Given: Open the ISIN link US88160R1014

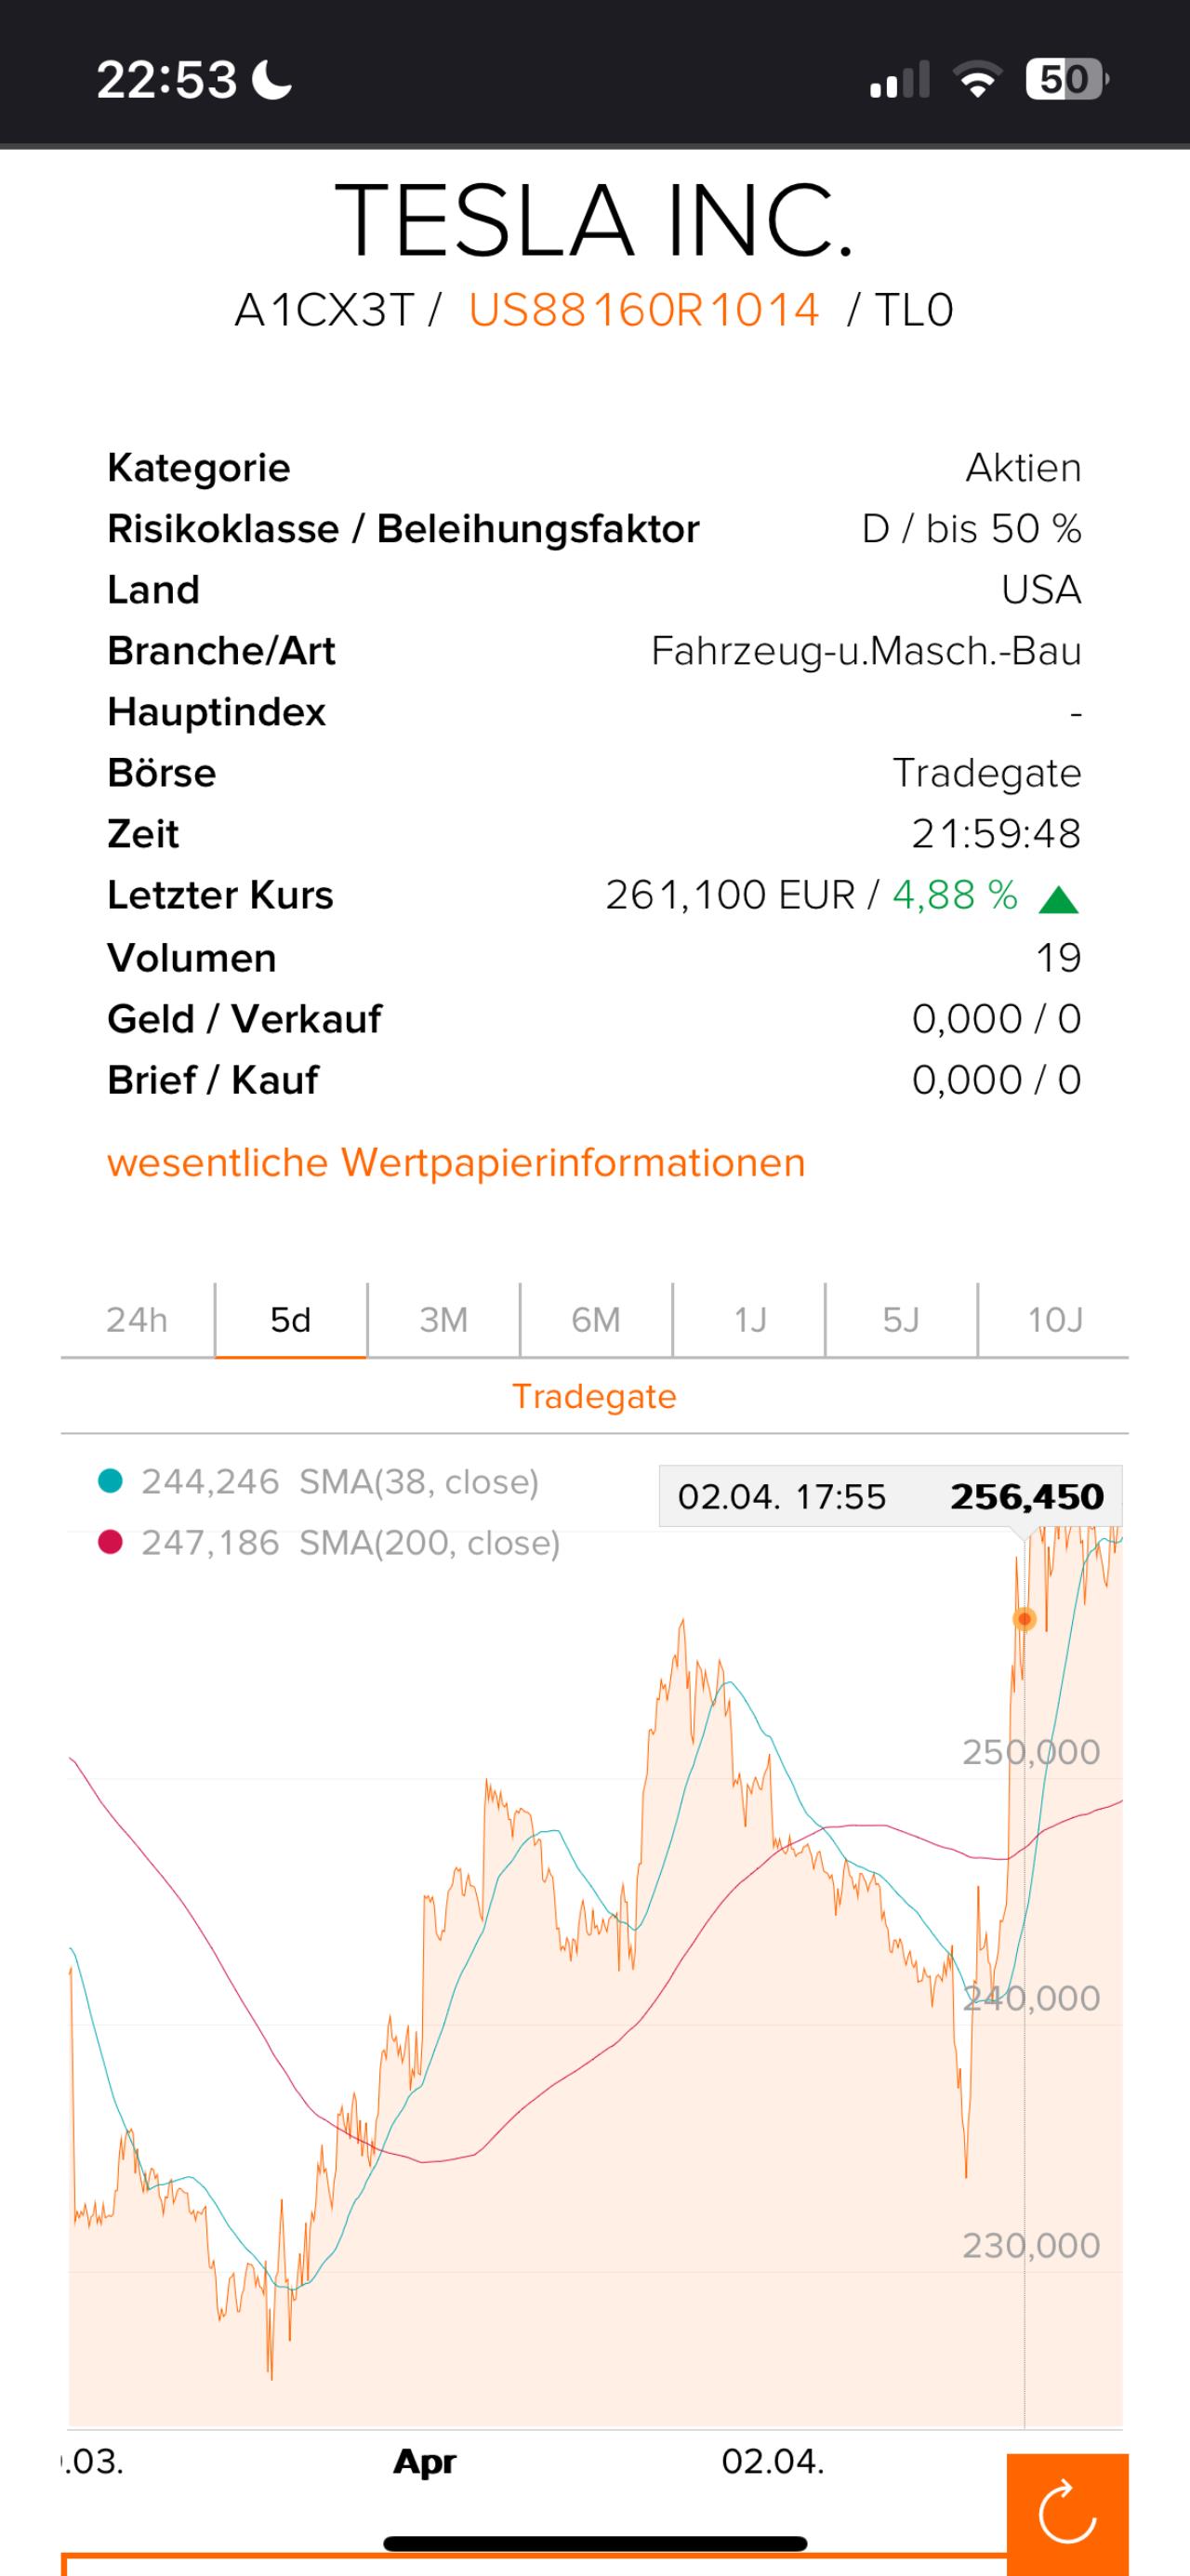Looking at the screenshot, I should tap(644, 310).
